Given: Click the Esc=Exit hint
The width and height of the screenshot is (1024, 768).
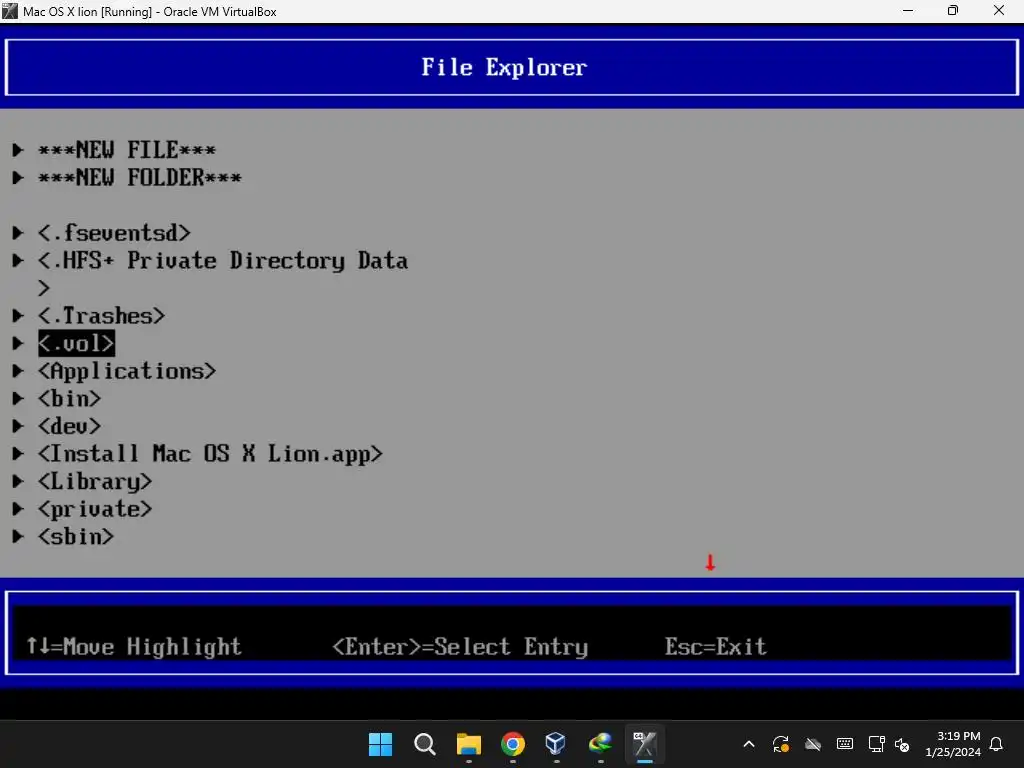Looking at the screenshot, I should tap(716, 647).
